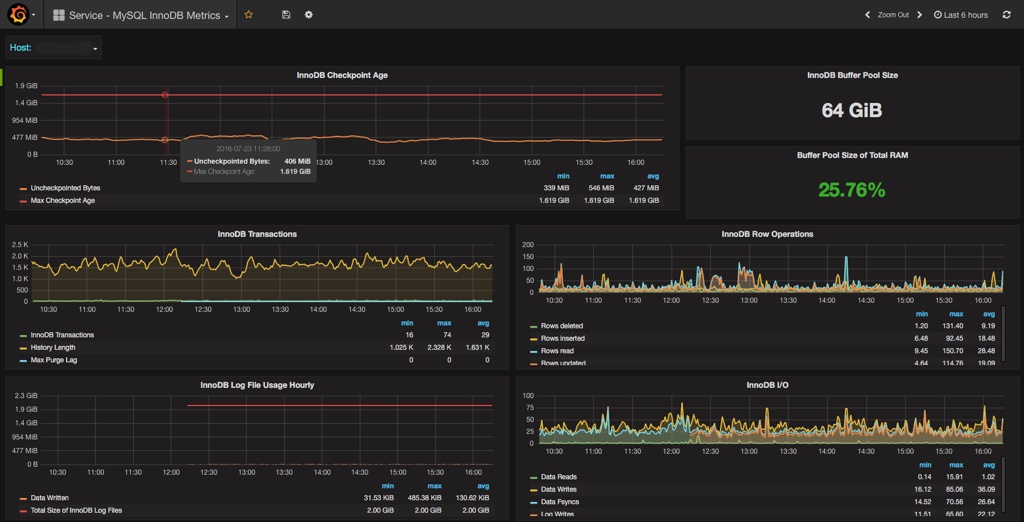Open the InnoDB Row Operations panel title menu
Image resolution: width=1024 pixels, height=522 pixels.
767,234
